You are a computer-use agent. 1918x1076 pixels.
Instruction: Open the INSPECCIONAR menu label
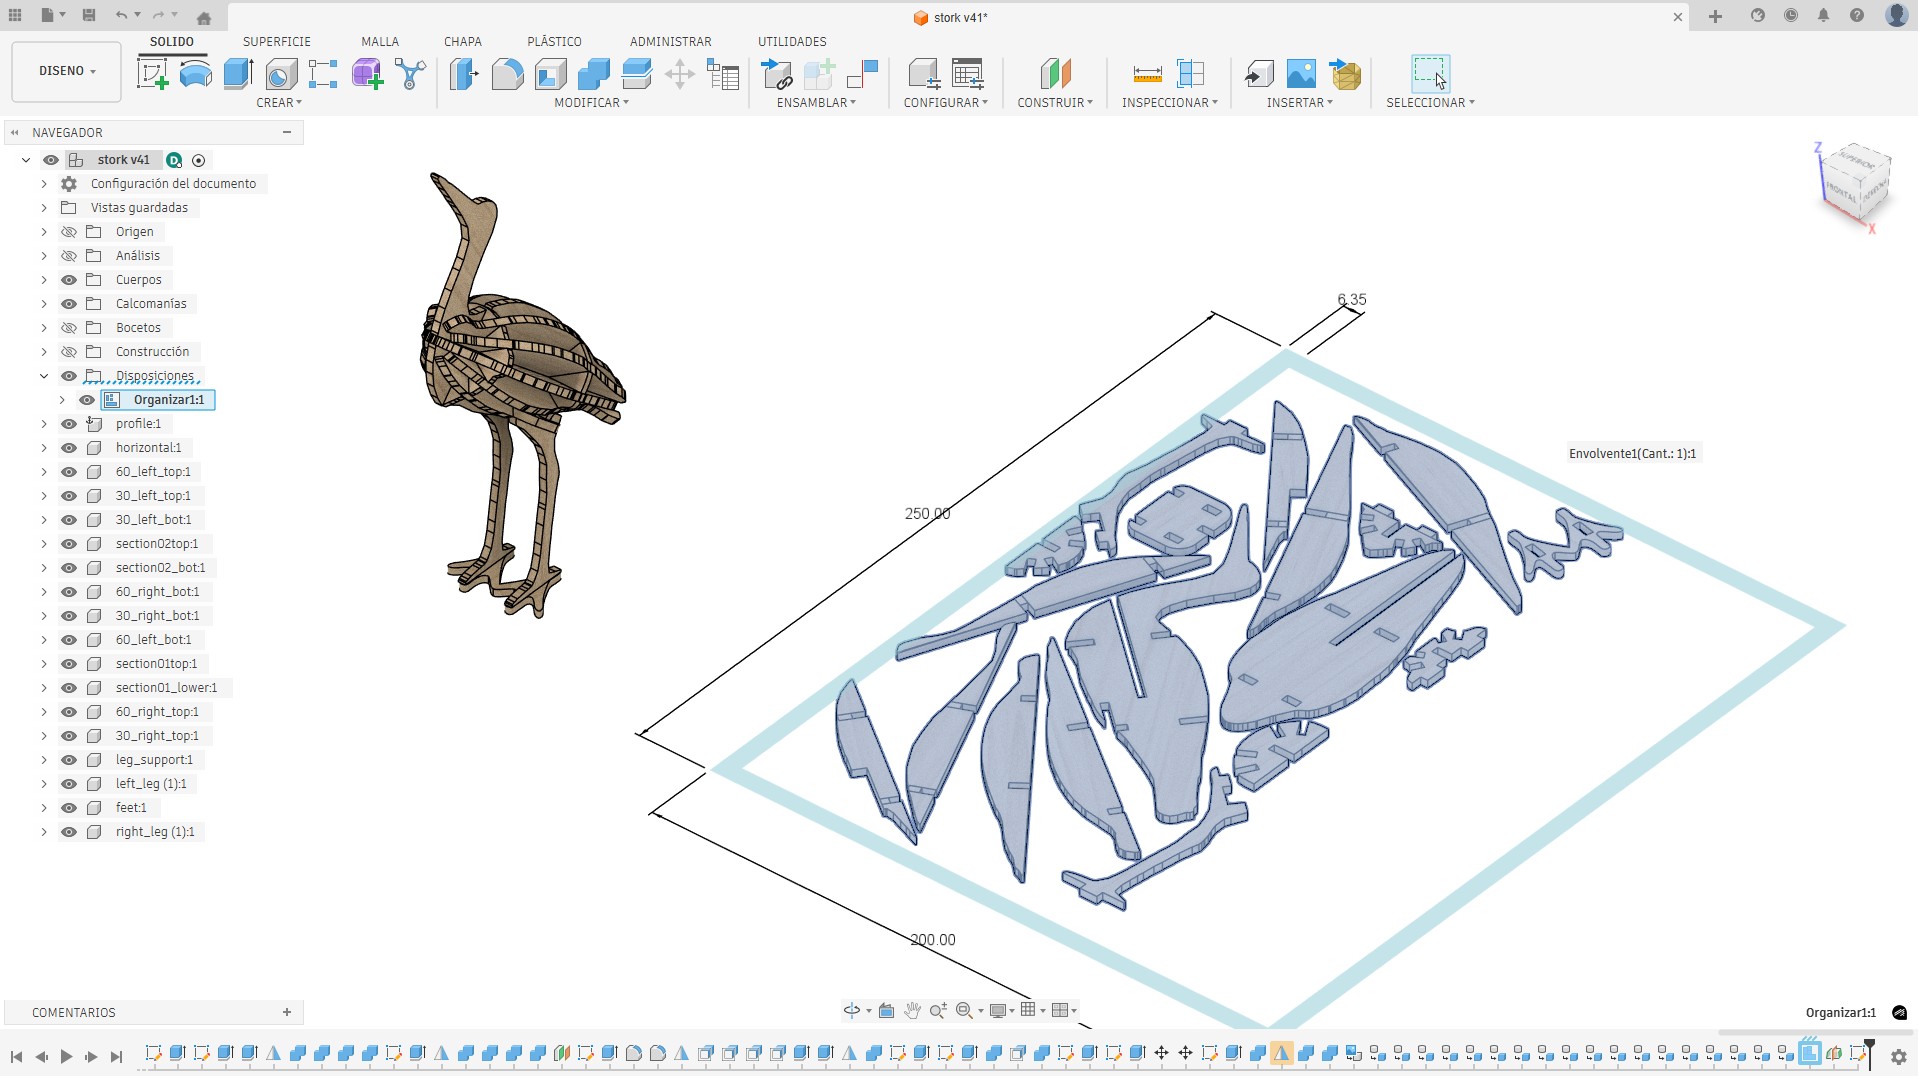(1169, 102)
